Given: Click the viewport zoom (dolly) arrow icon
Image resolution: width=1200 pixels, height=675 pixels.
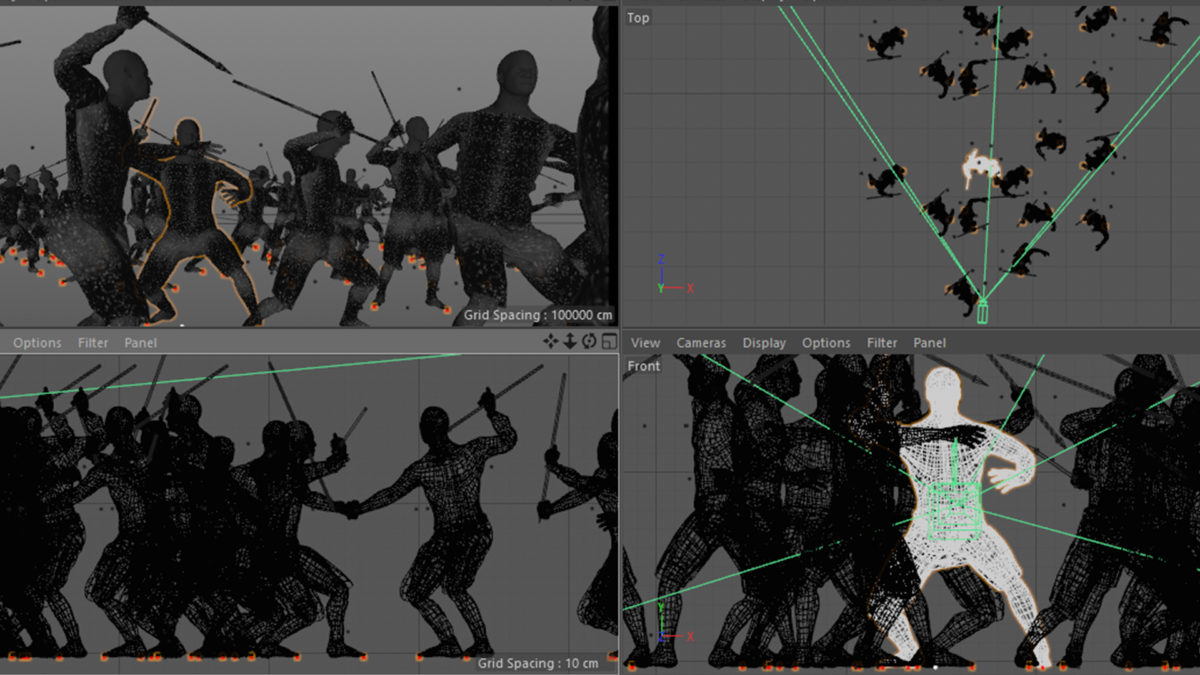Looking at the screenshot, I should click(x=570, y=342).
